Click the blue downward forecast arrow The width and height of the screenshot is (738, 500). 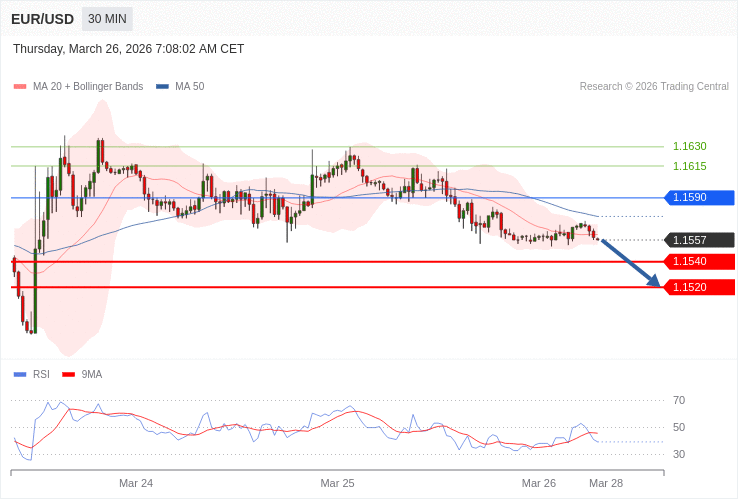630,263
